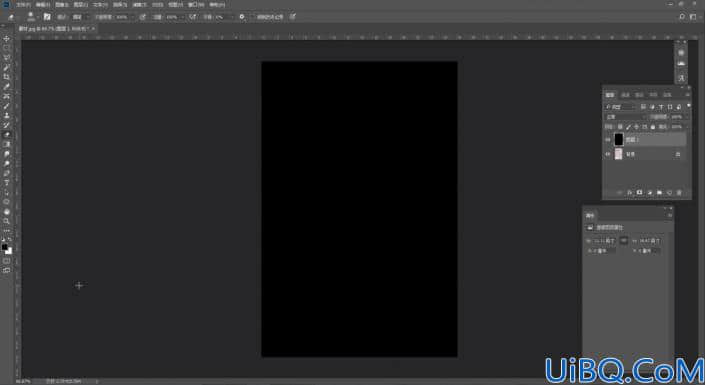Open the layer kind filter dropdown

[x=620, y=107]
